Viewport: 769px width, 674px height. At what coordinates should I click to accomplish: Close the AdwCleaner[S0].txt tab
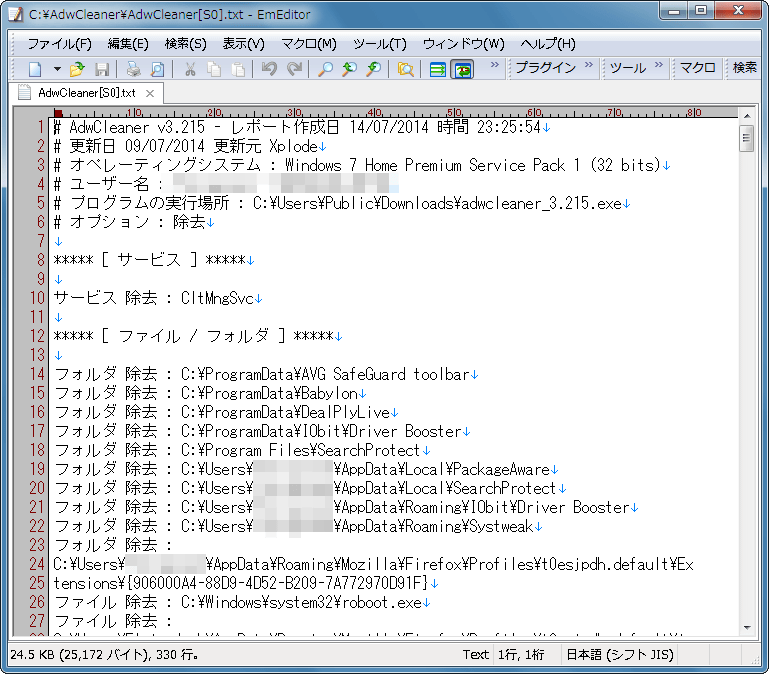click(150, 93)
